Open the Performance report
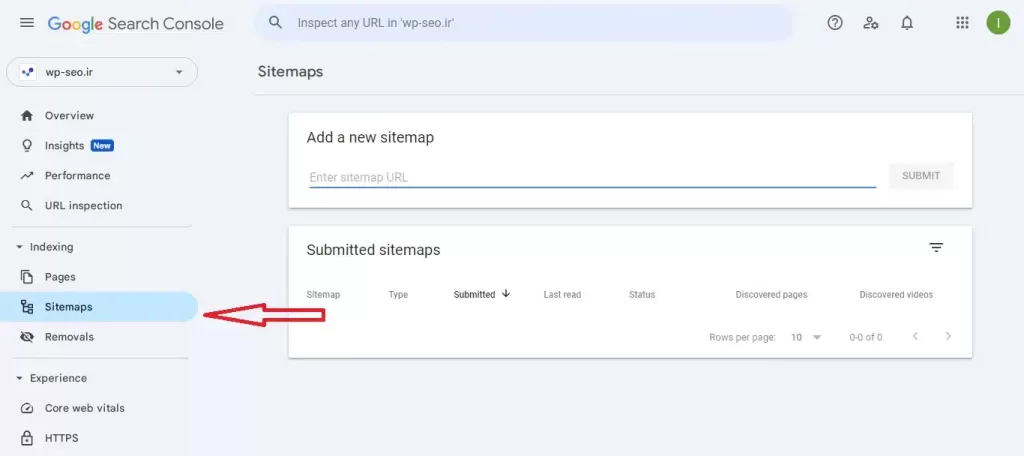Image resolution: width=1024 pixels, height=456 pixels. tap(77, 176)
